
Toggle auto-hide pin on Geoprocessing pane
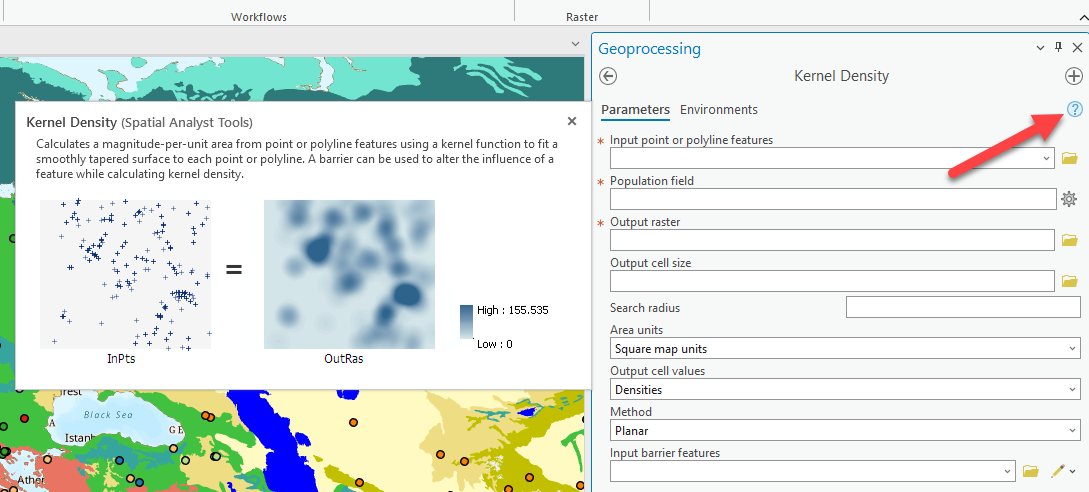click(x=1058, y=48)
